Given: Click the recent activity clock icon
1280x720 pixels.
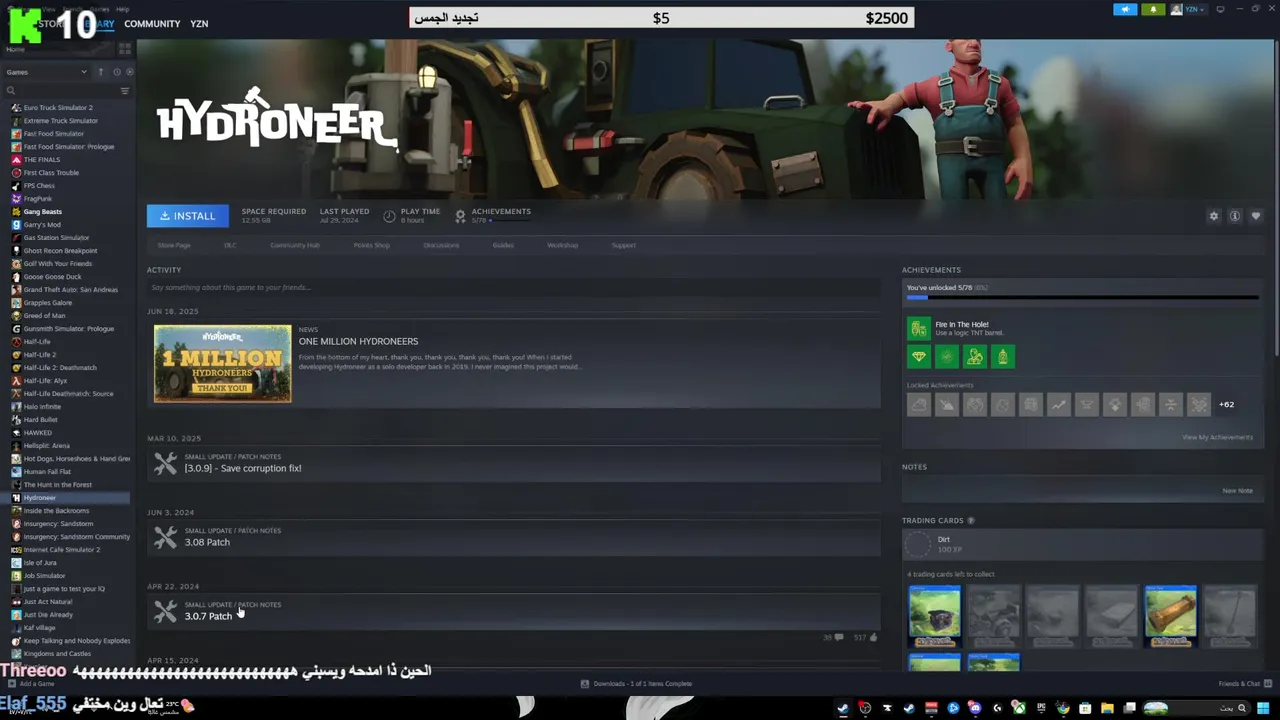Looking at the screenshot, I should coord(116,72).
